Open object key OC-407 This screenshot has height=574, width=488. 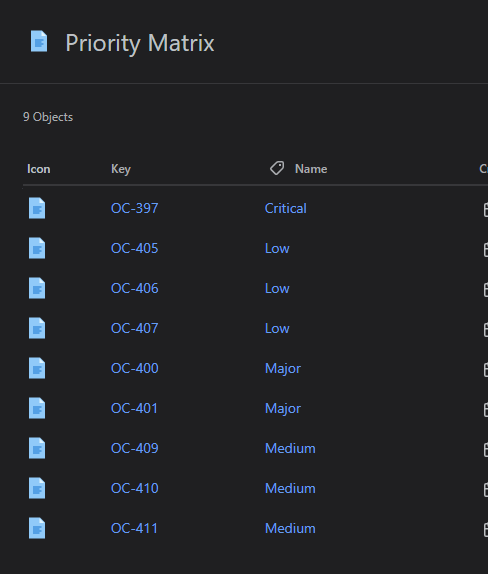(134, 328)
